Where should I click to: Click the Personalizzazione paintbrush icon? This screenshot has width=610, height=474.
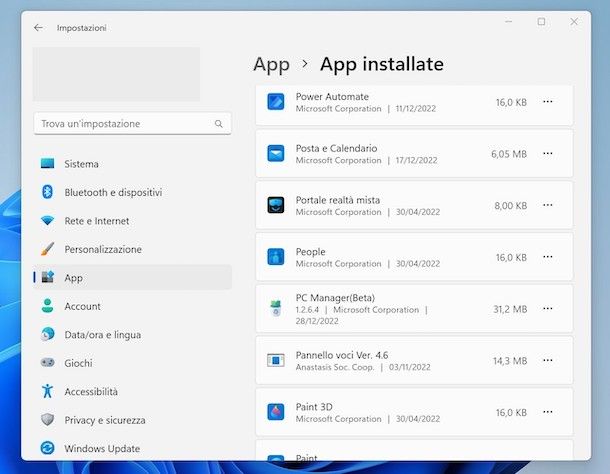(x=47, y=249)
